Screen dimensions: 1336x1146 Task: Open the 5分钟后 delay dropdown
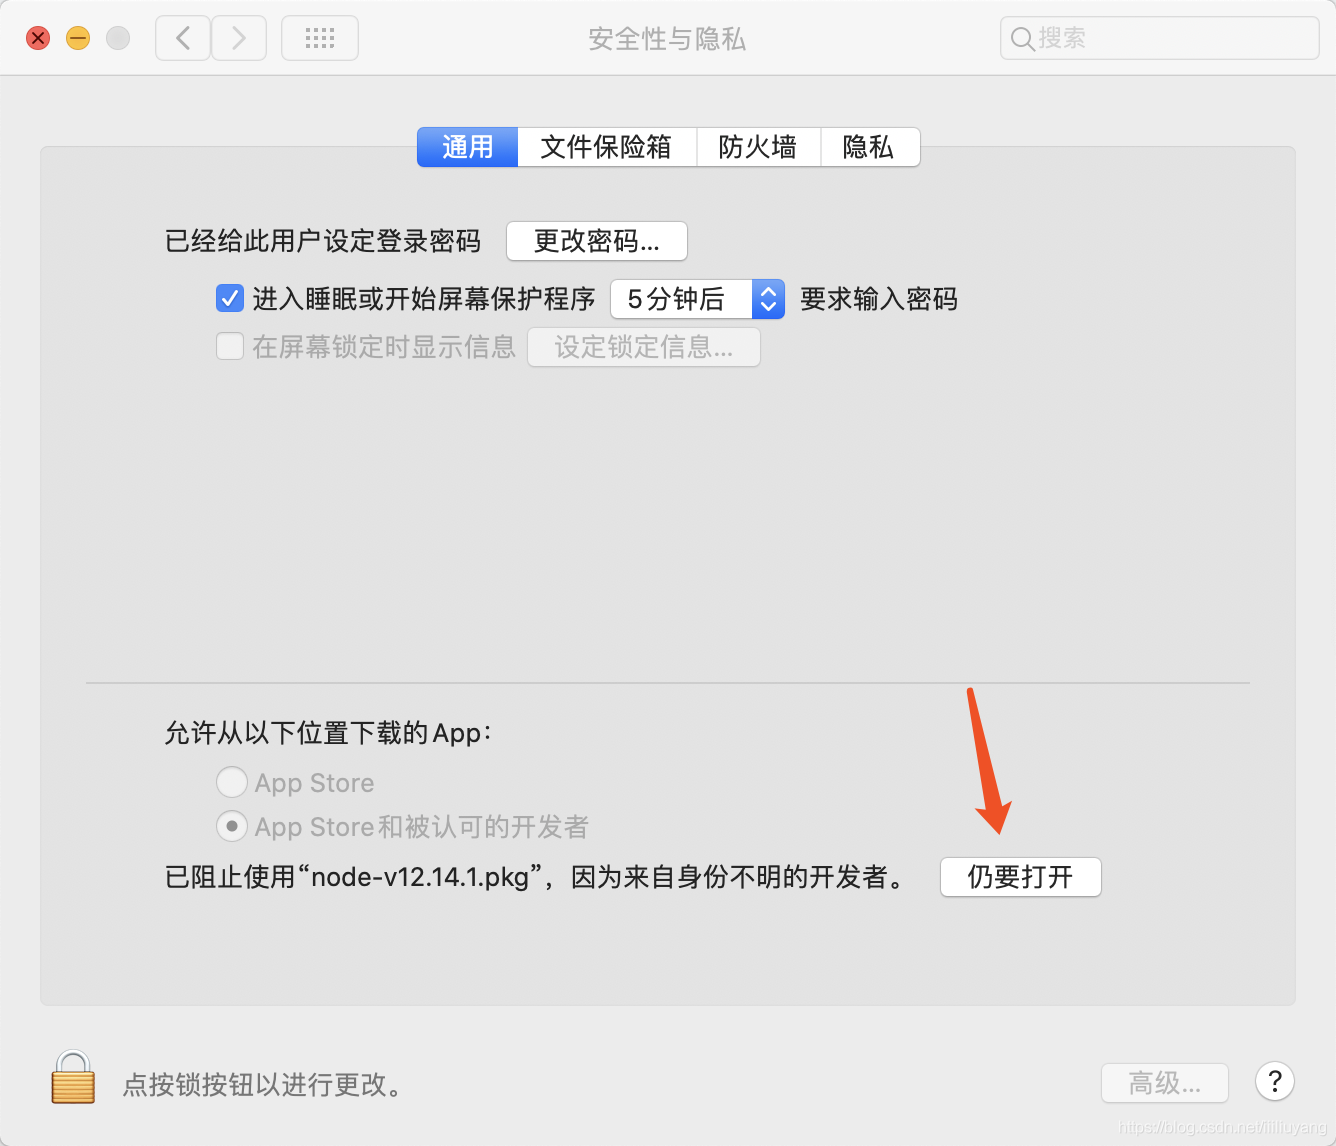coord(697,299)
